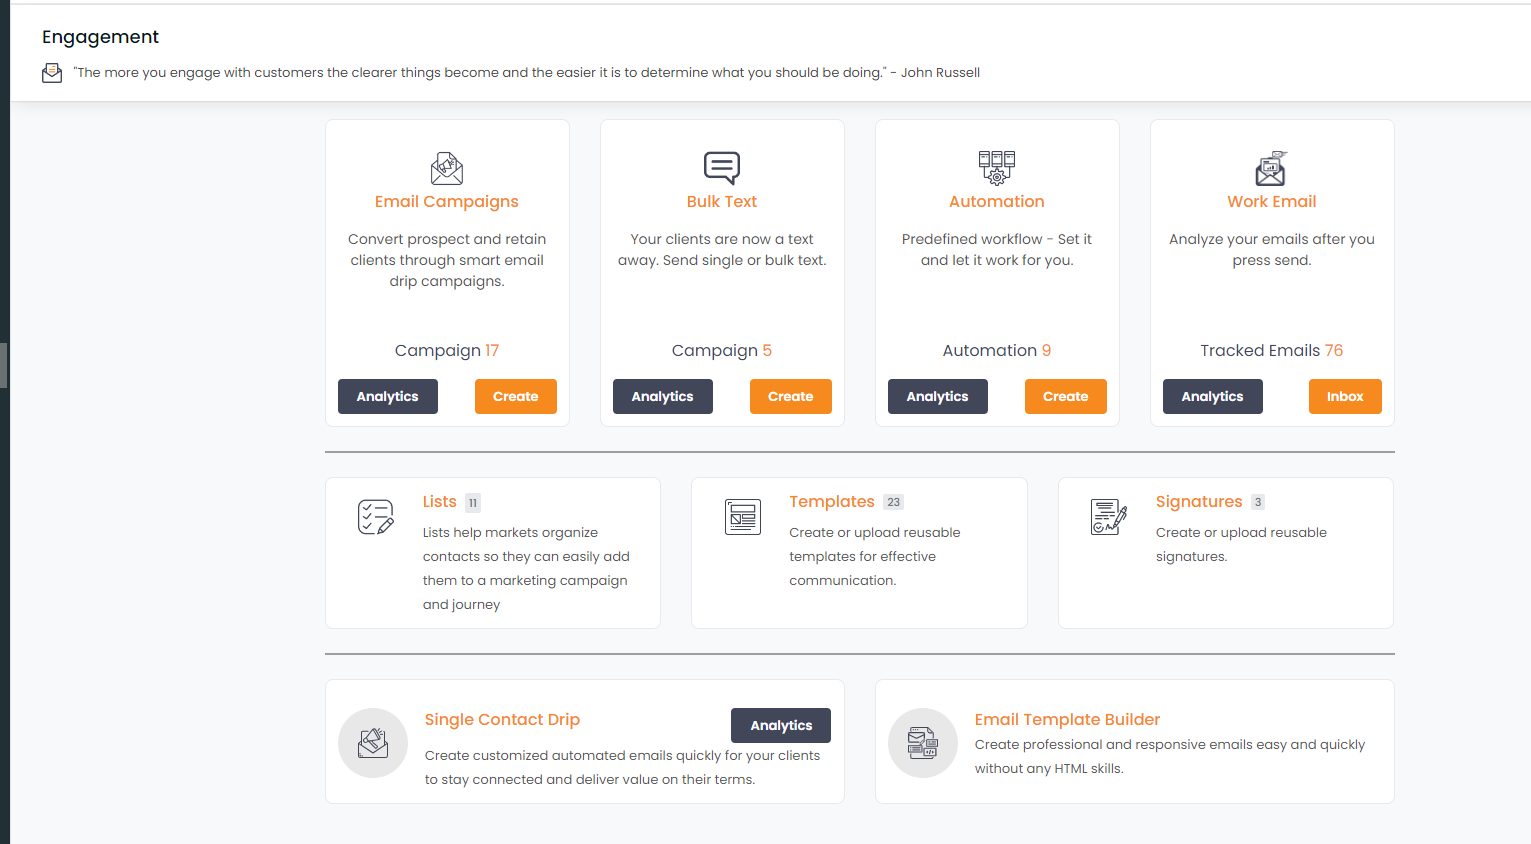This screenshot has height=844, width=1531.
Task: Click the Templates layout icon
Action: [x=743, y=517]
